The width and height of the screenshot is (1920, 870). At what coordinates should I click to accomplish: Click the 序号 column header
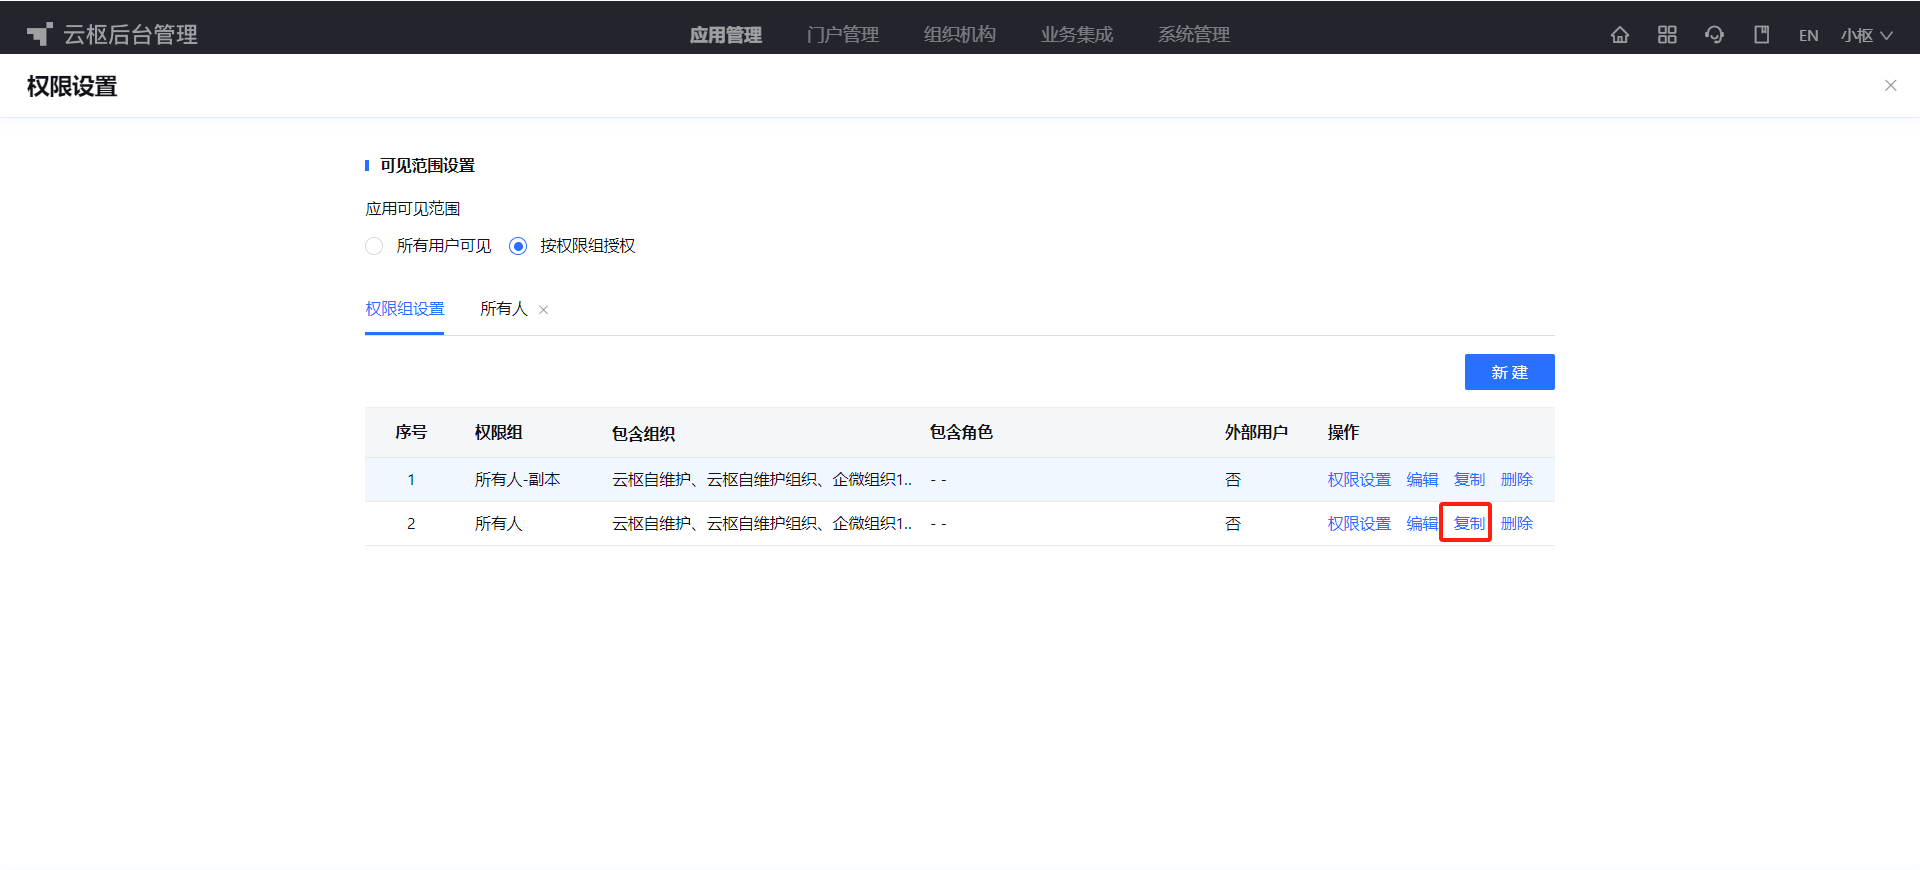point(411,432)
